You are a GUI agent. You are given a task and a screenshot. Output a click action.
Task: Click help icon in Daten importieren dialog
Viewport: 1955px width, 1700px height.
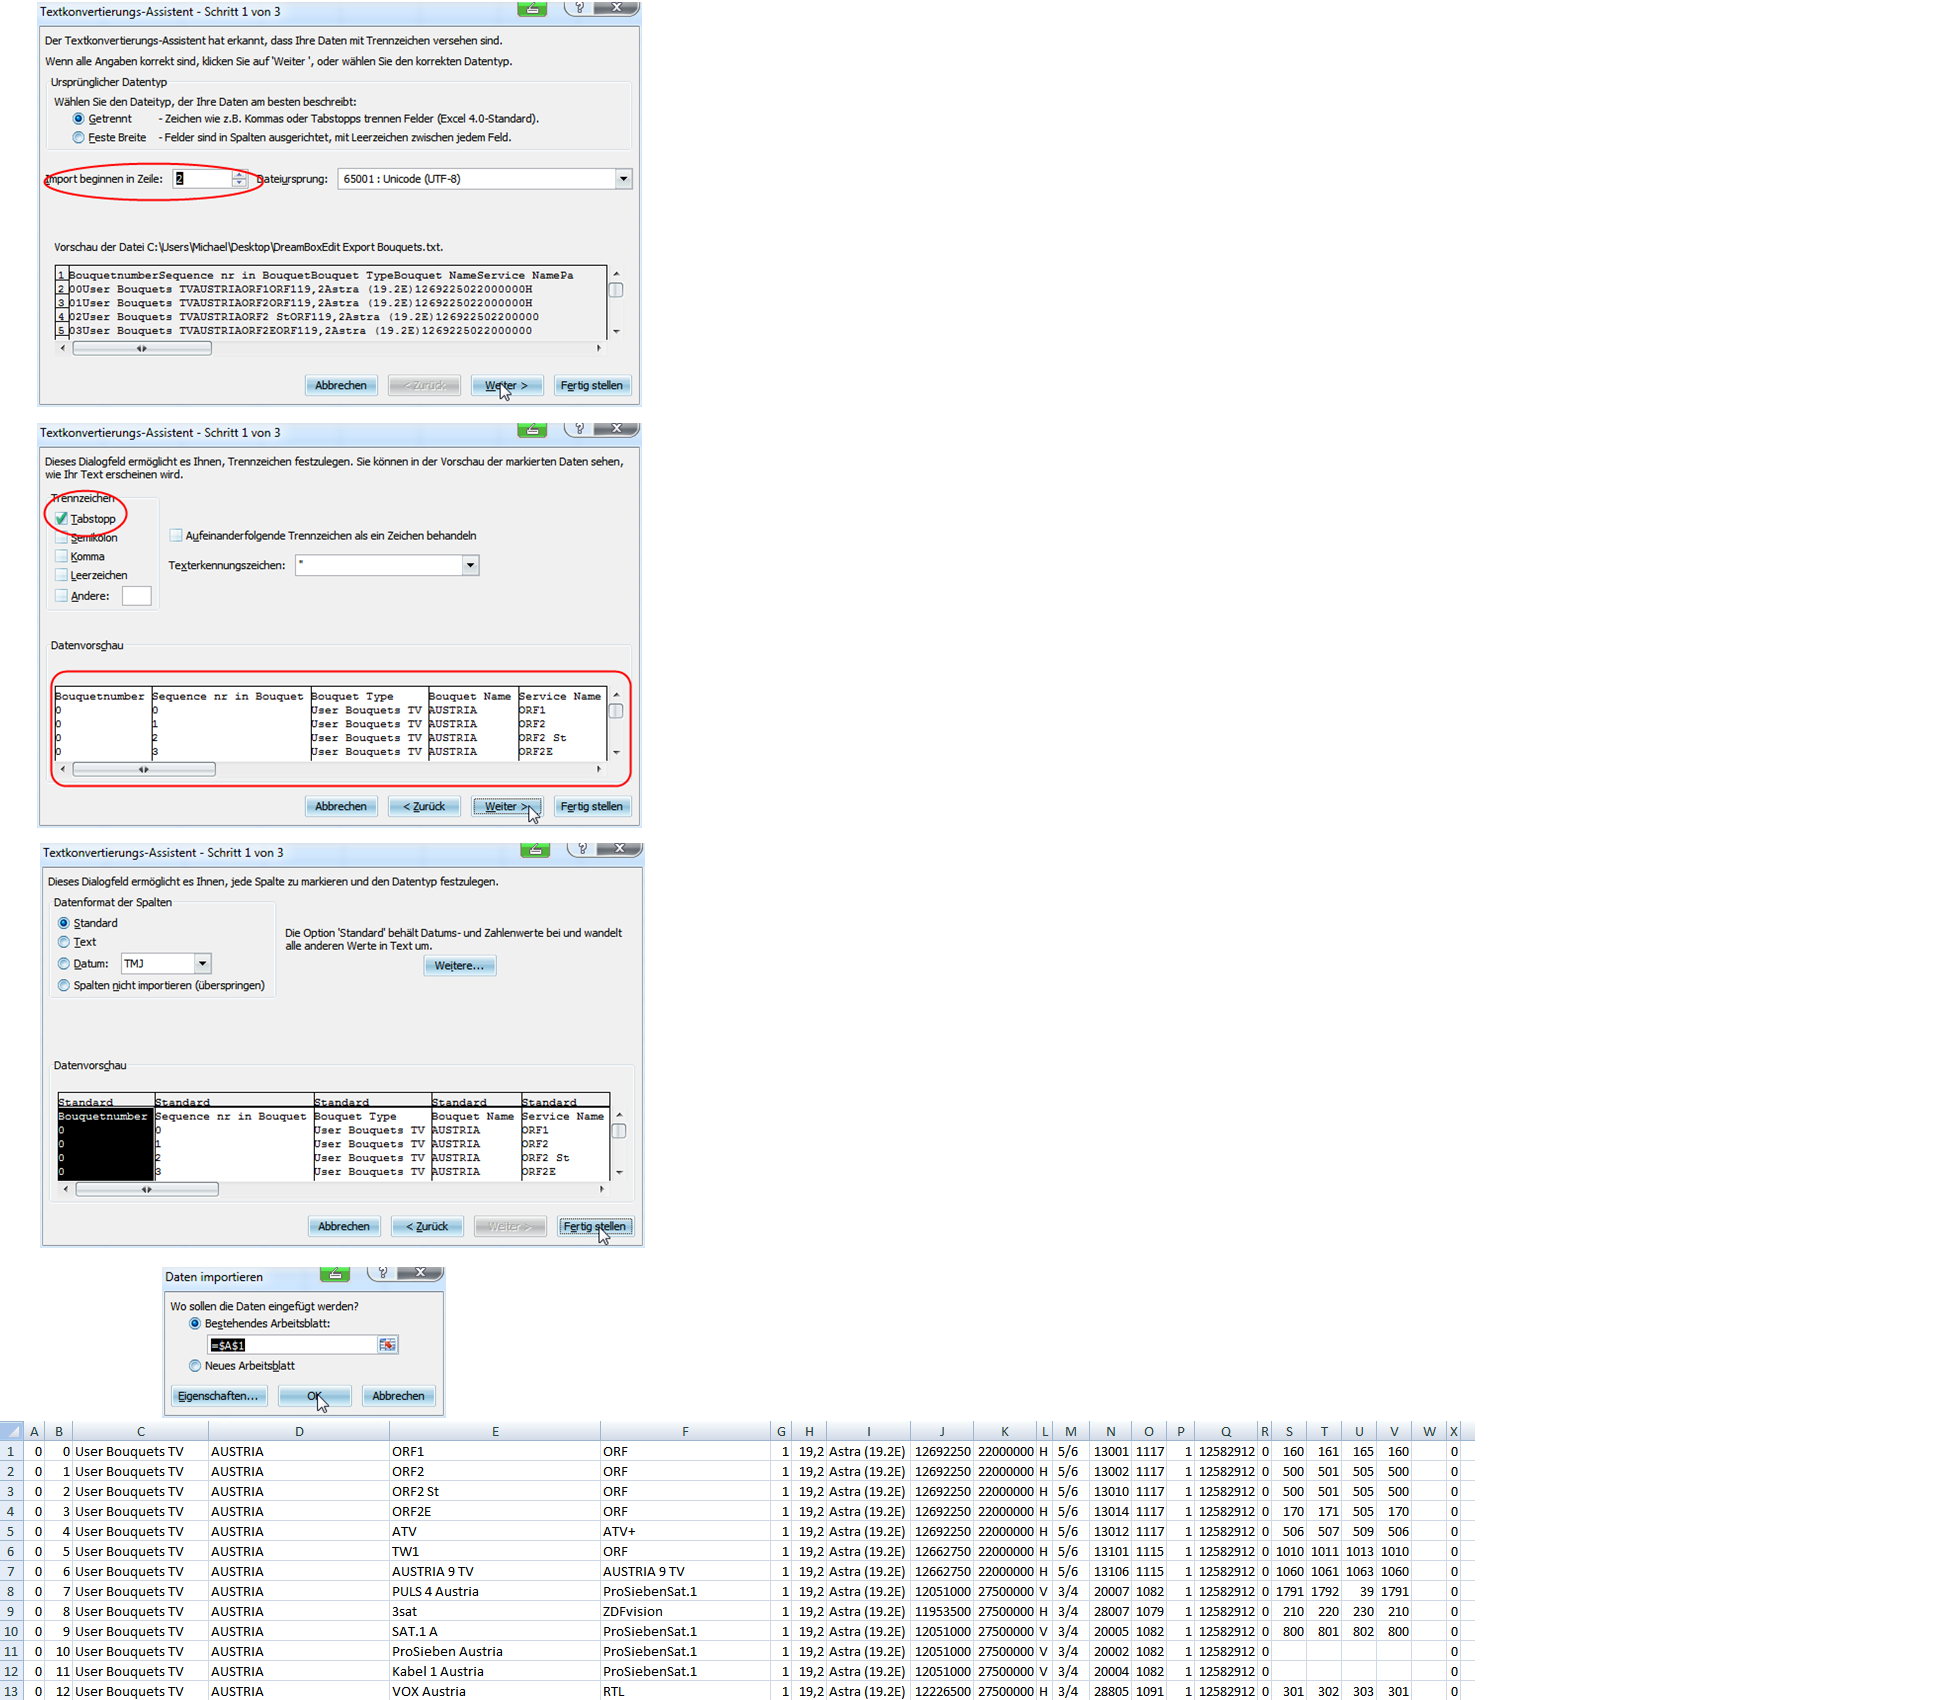(382, 1273)
